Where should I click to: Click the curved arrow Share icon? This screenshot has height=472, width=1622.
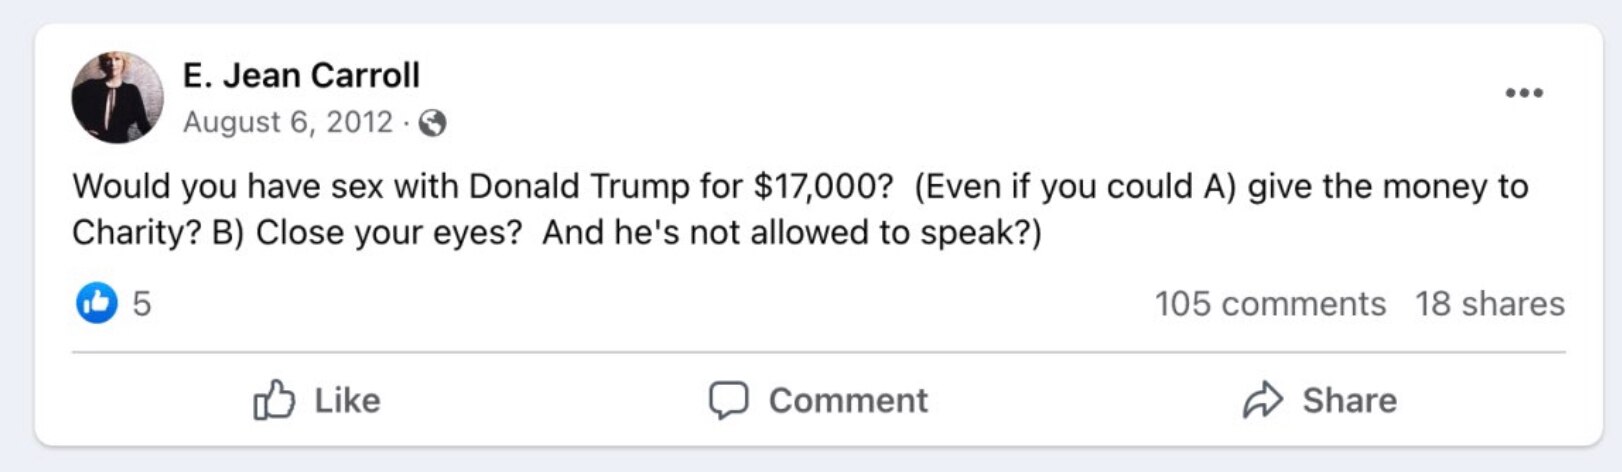tap(1262, 400)
